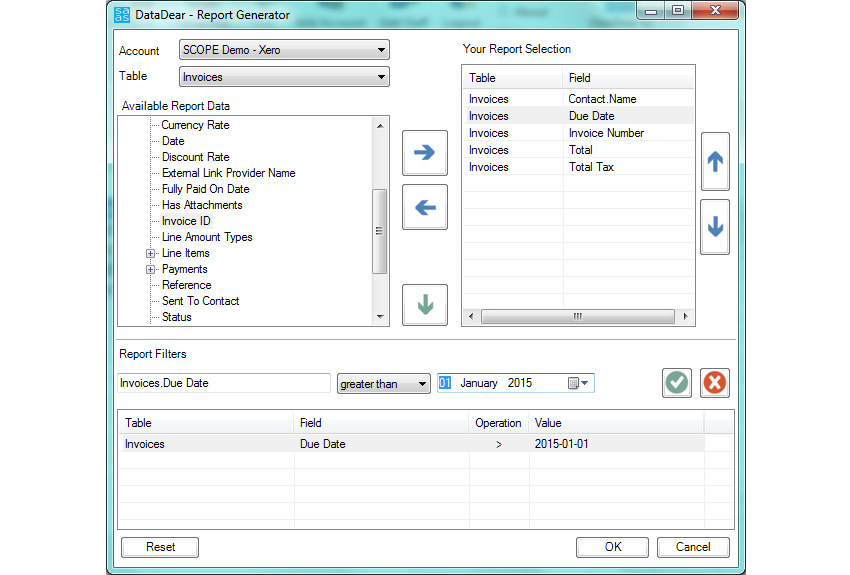Image resolution: width=850 pixels, height=575 pixels.
Task: Open the greater than operator dropdown
Action: pyautogui.click(x=383, y=384)
